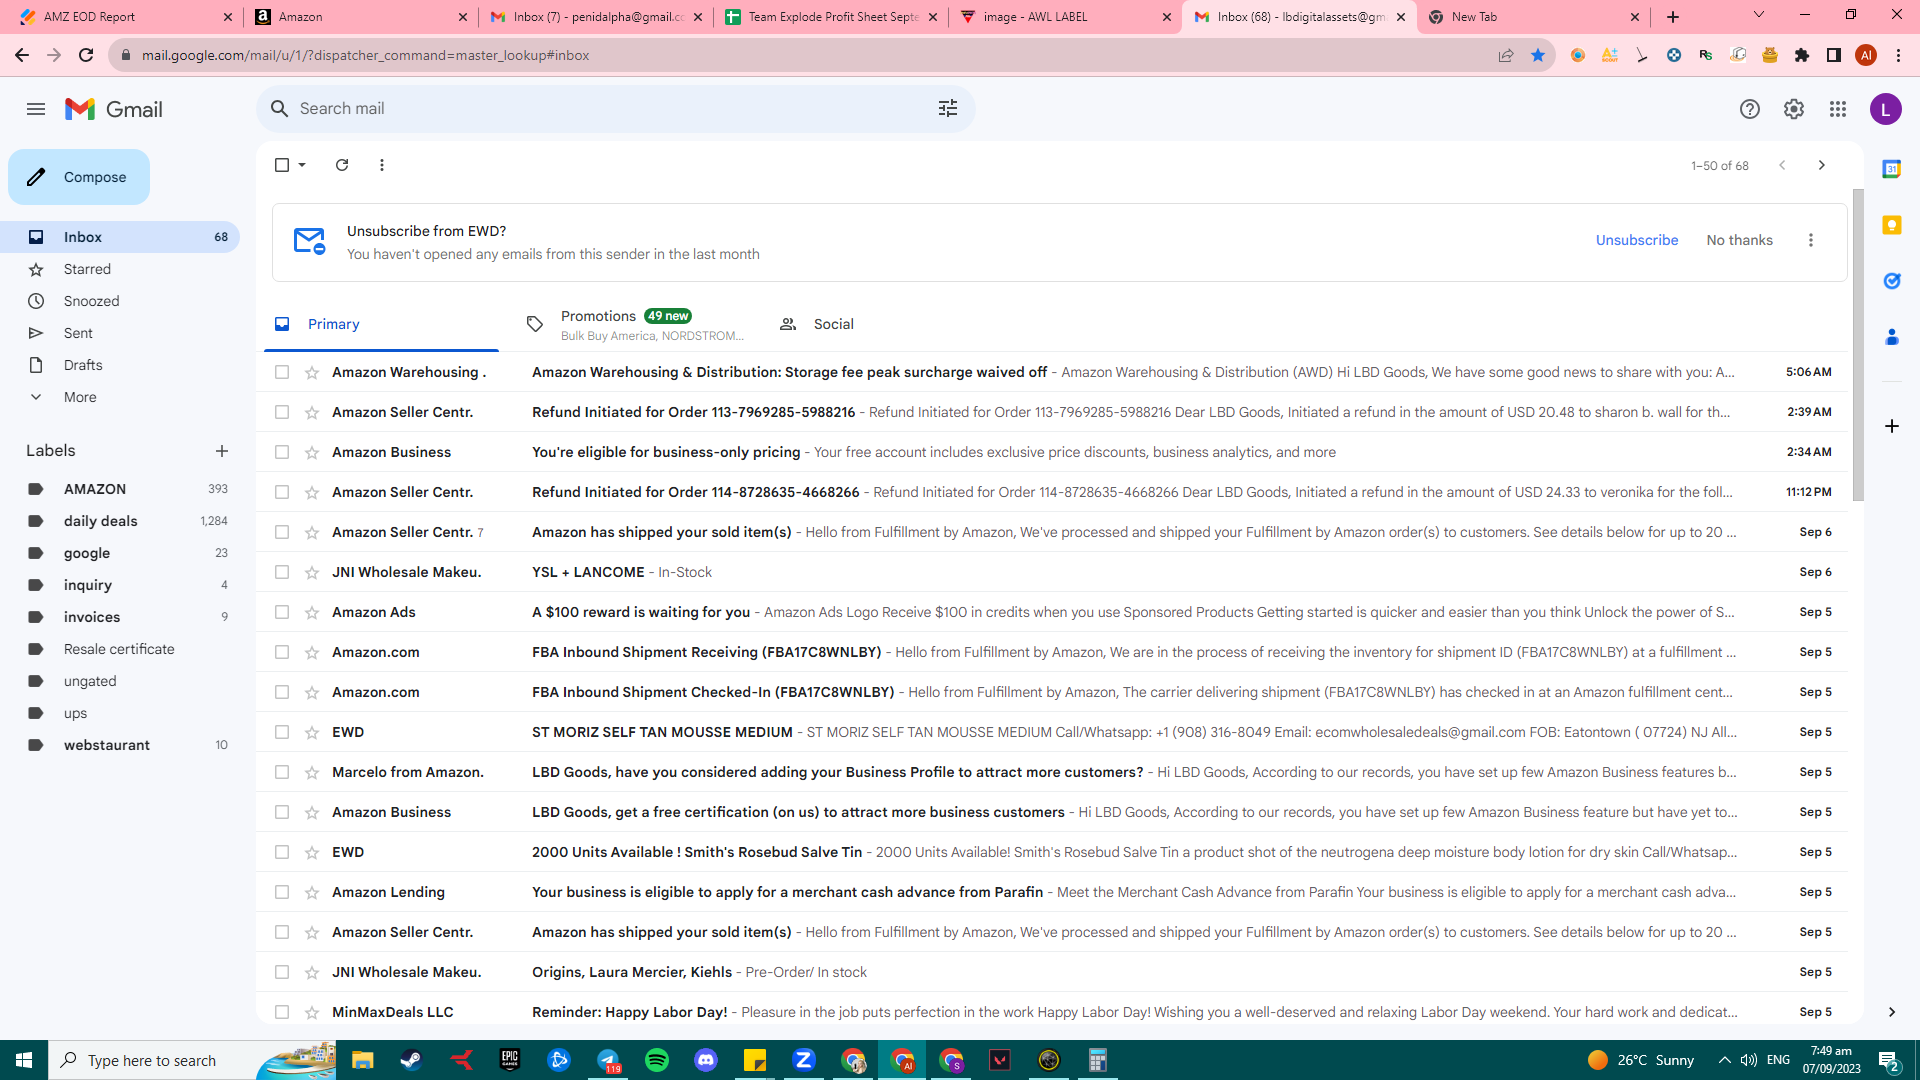Open the Starred folder
Viewport: 1920px width, 1080px height.
[120, 269]
